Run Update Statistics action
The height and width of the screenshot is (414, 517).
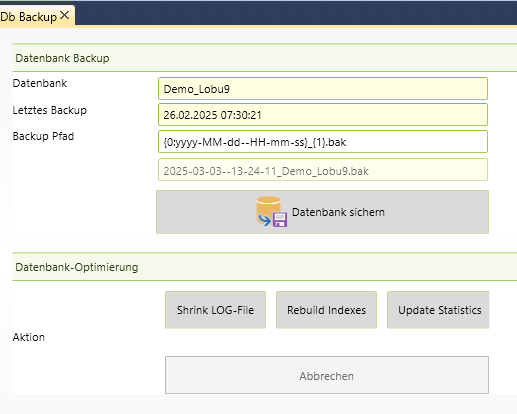(x=439, y=310)
